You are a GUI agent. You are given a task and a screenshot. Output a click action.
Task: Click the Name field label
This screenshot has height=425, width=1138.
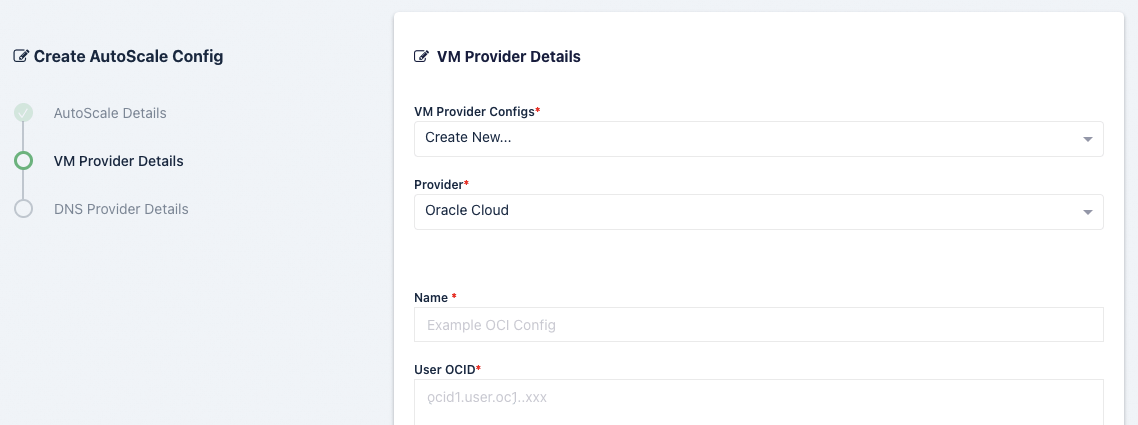coord(431,297)
